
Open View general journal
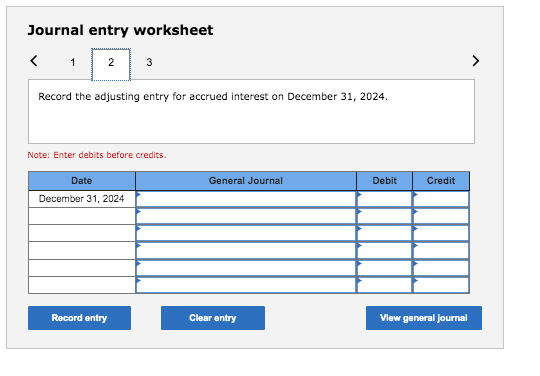[x=424, y=318]
